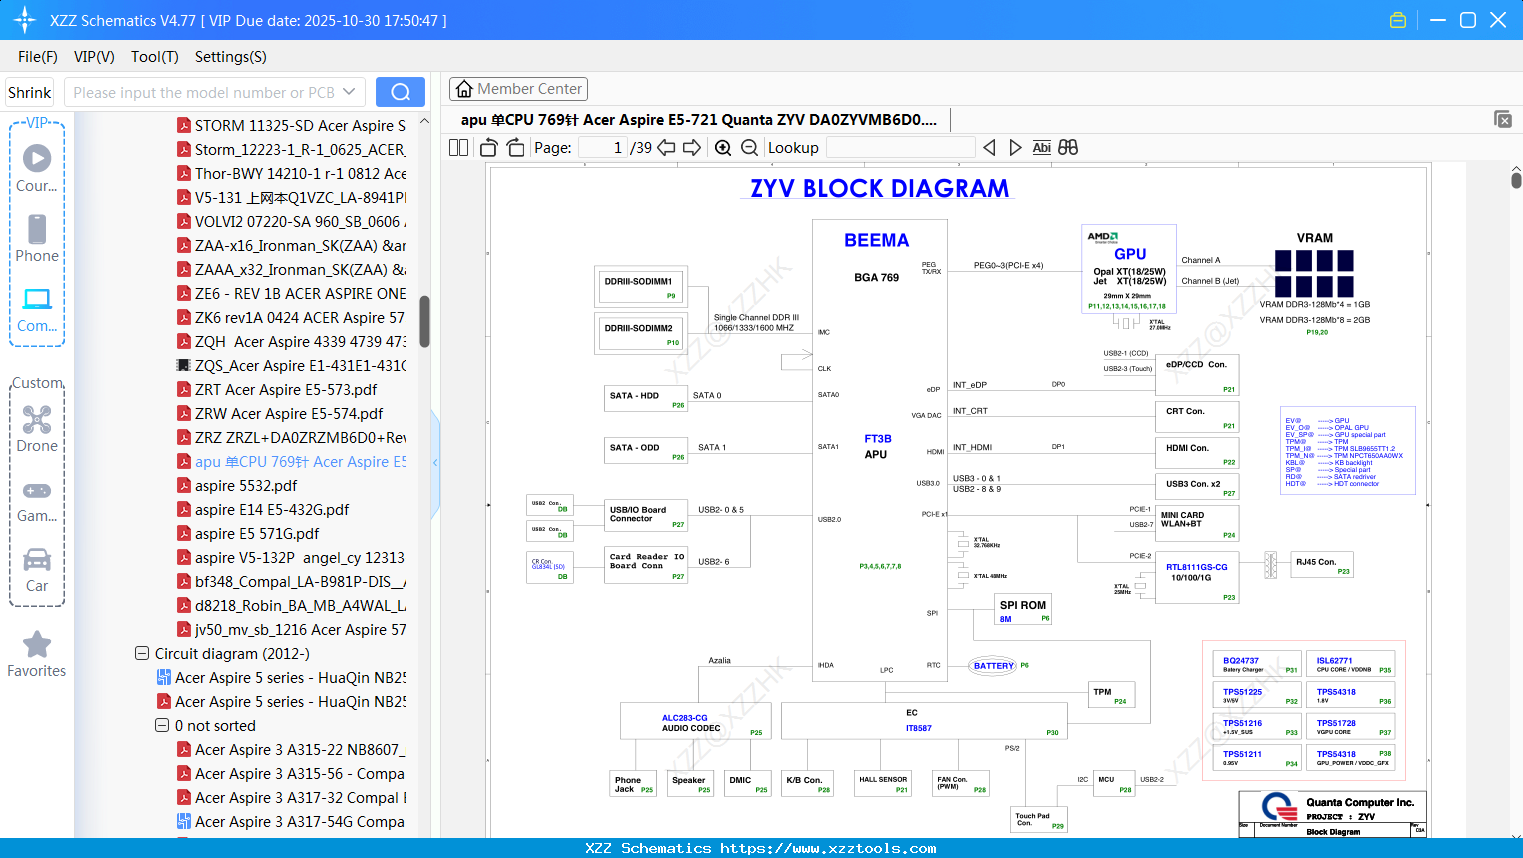Toggle the two-page layout view icon
This screenshot has height=858, width=1523.
pos(459,148)
